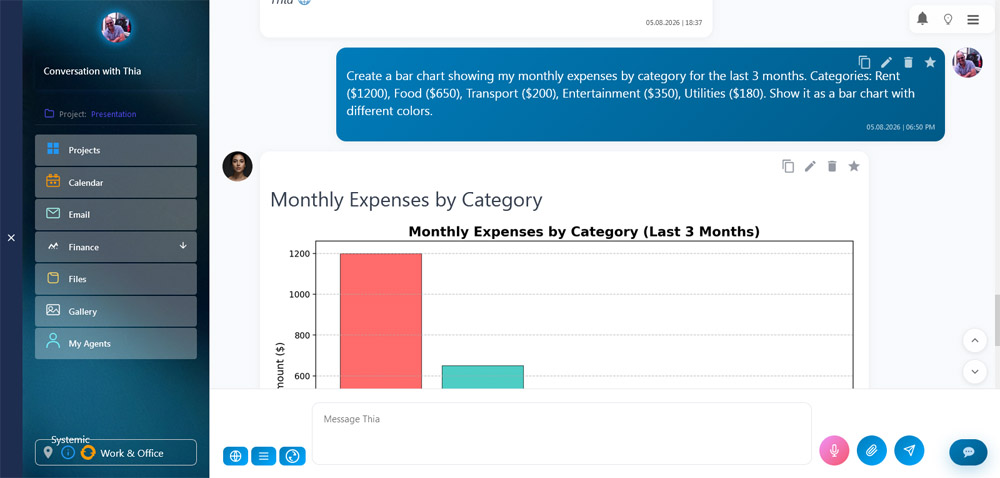Image resolution: width=1000 pixels, height=478 pixels.
Task: Open Finance in the sidebar
Action: coord(115,247)
